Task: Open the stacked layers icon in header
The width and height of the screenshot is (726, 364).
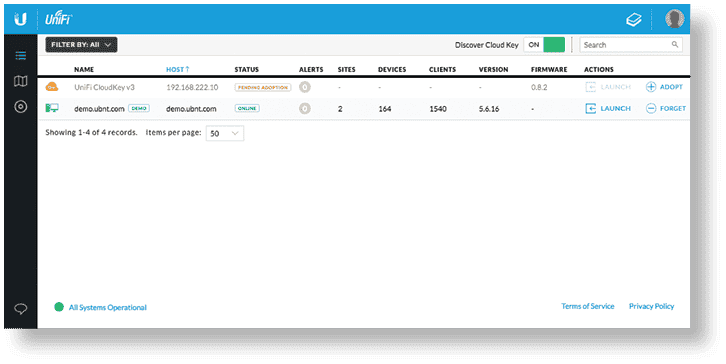Action: [x=634, y=19]
